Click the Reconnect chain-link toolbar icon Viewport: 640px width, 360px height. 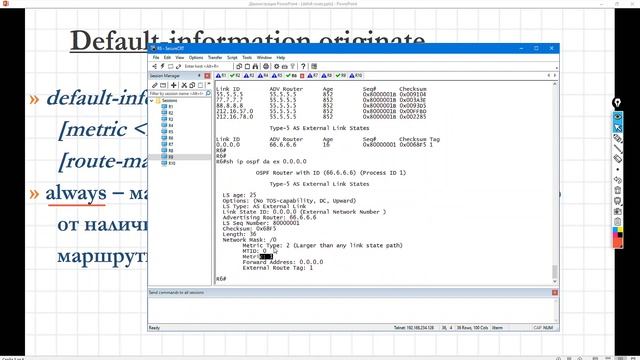tap(178, 66)
